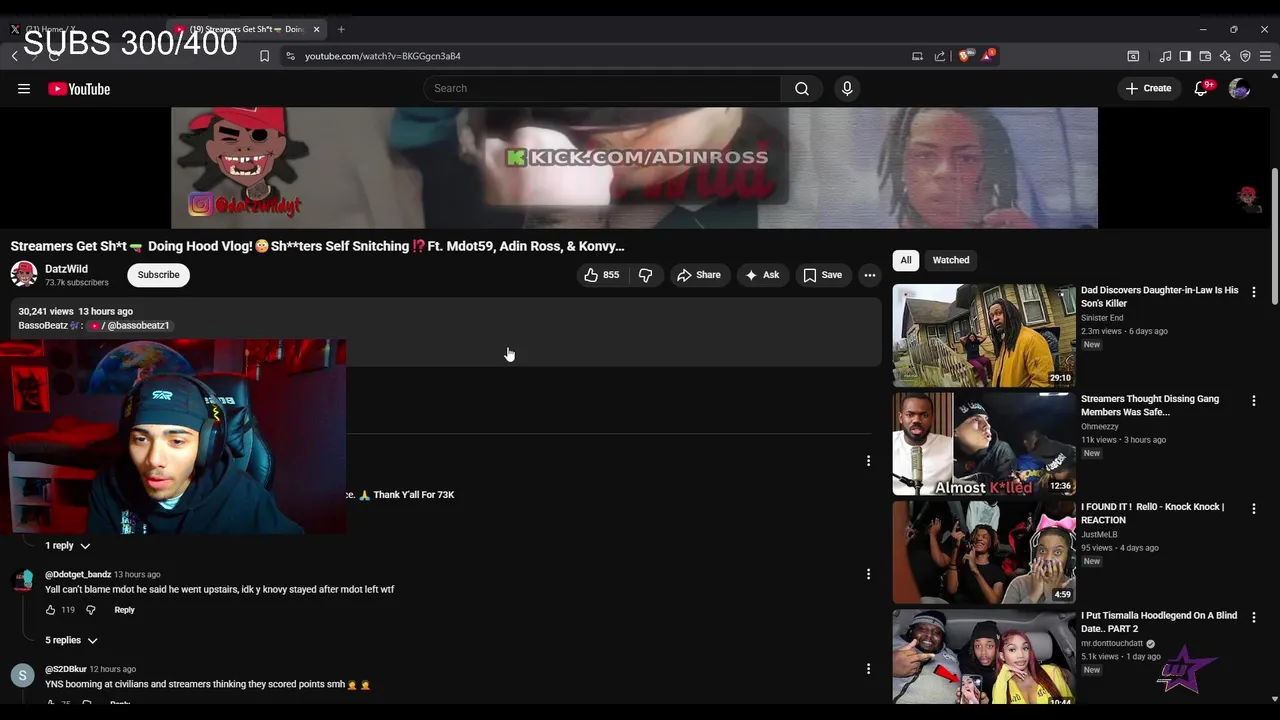Open Tismalla Hoodlegend Blind Date thumbnail

pyautogui.click(x=984, y=657)
